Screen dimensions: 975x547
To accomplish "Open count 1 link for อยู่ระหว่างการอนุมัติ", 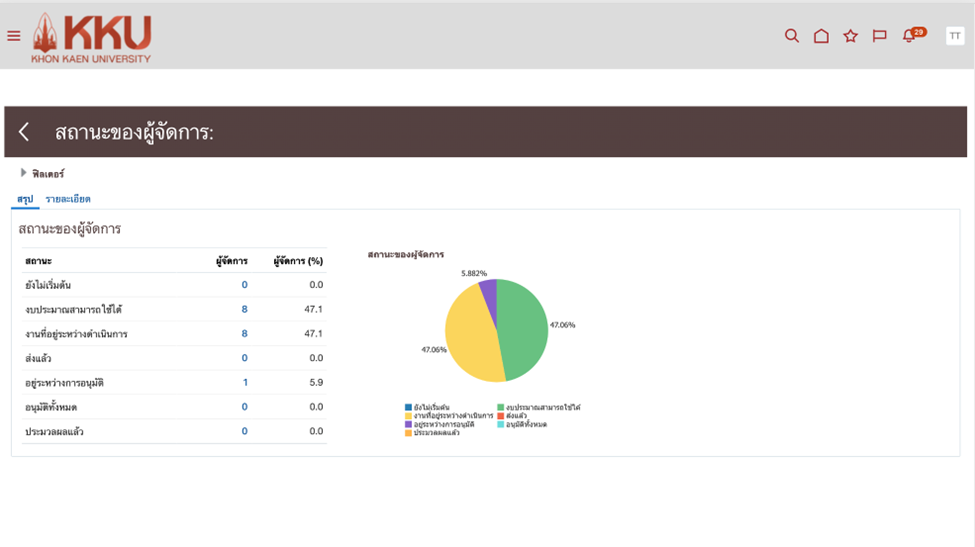I will click(x=245, y=383).
